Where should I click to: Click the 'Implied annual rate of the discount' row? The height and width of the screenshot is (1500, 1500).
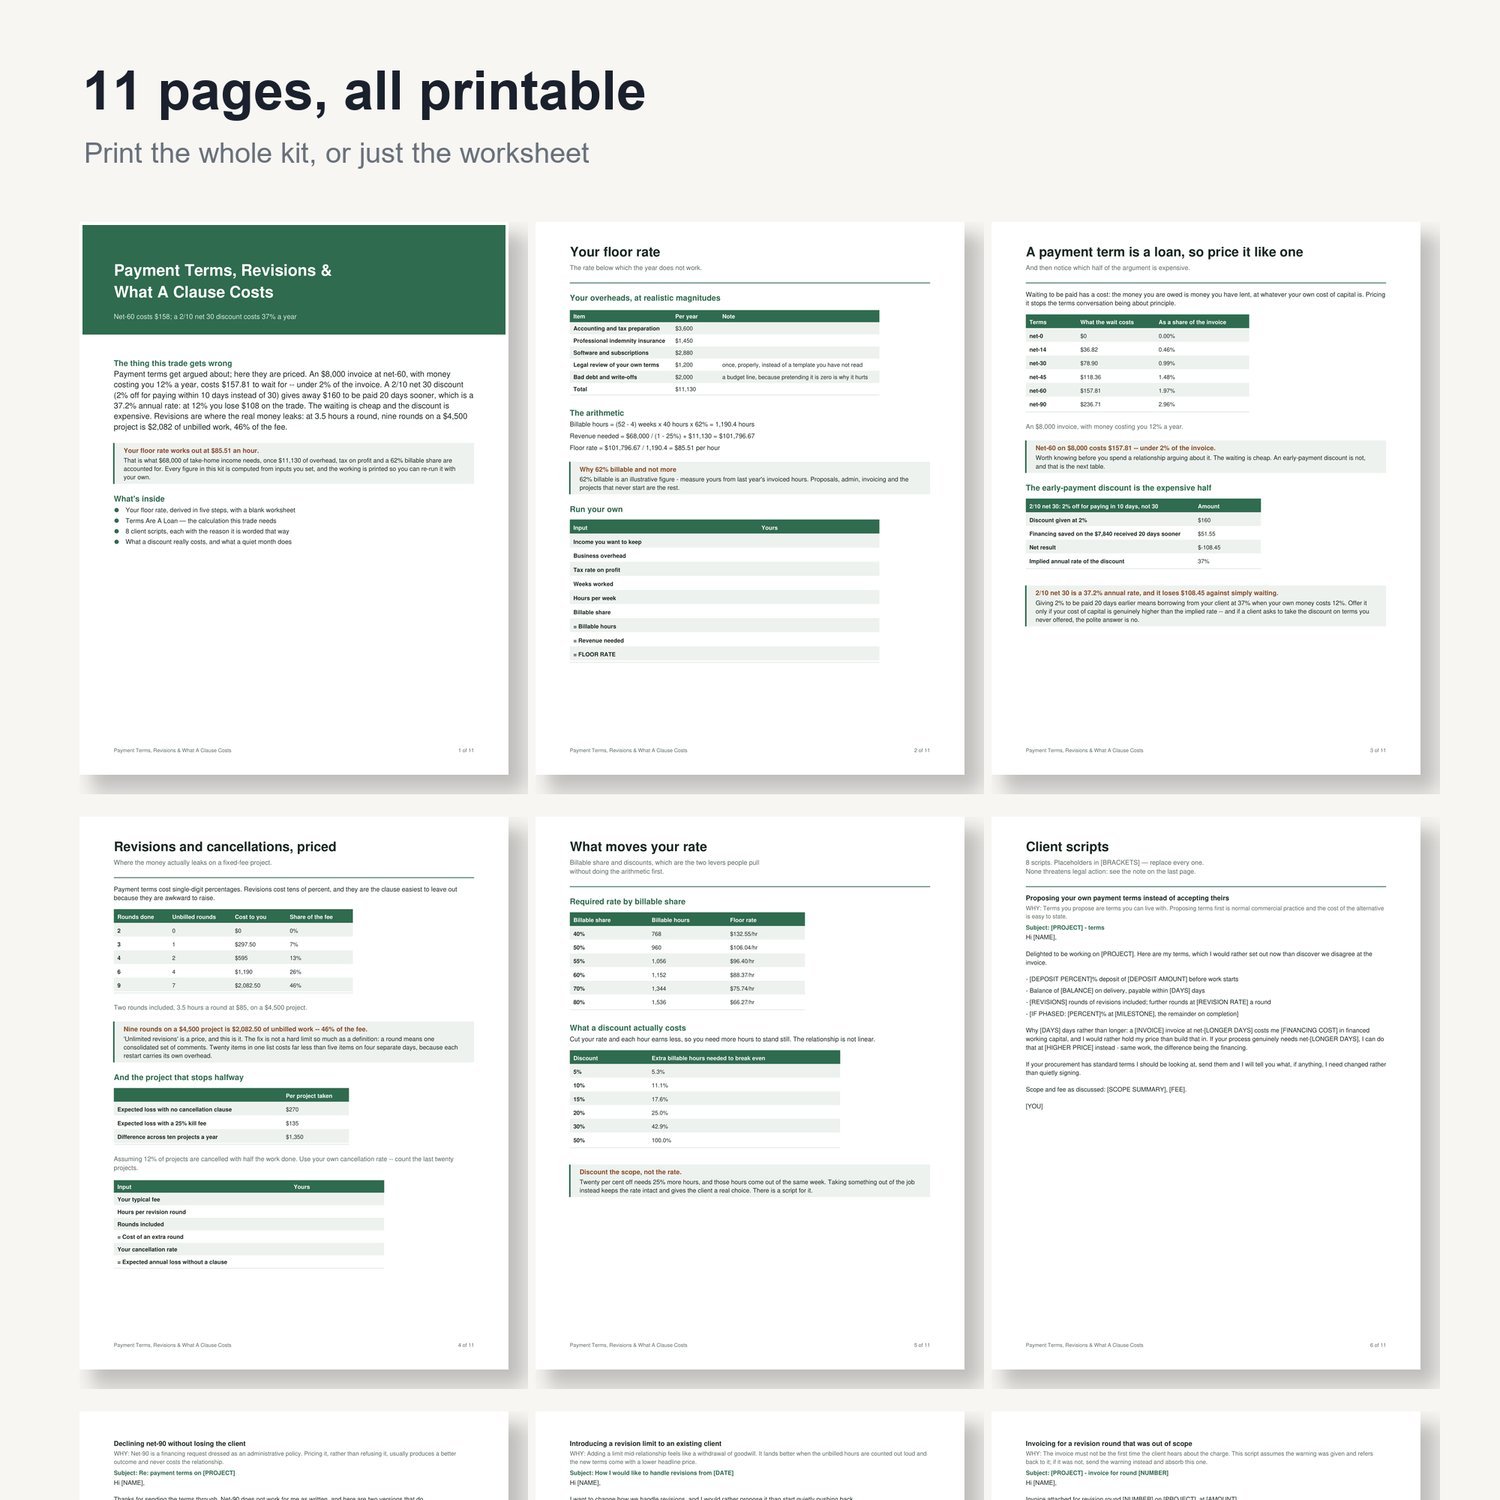click(x=1143, y=561)
